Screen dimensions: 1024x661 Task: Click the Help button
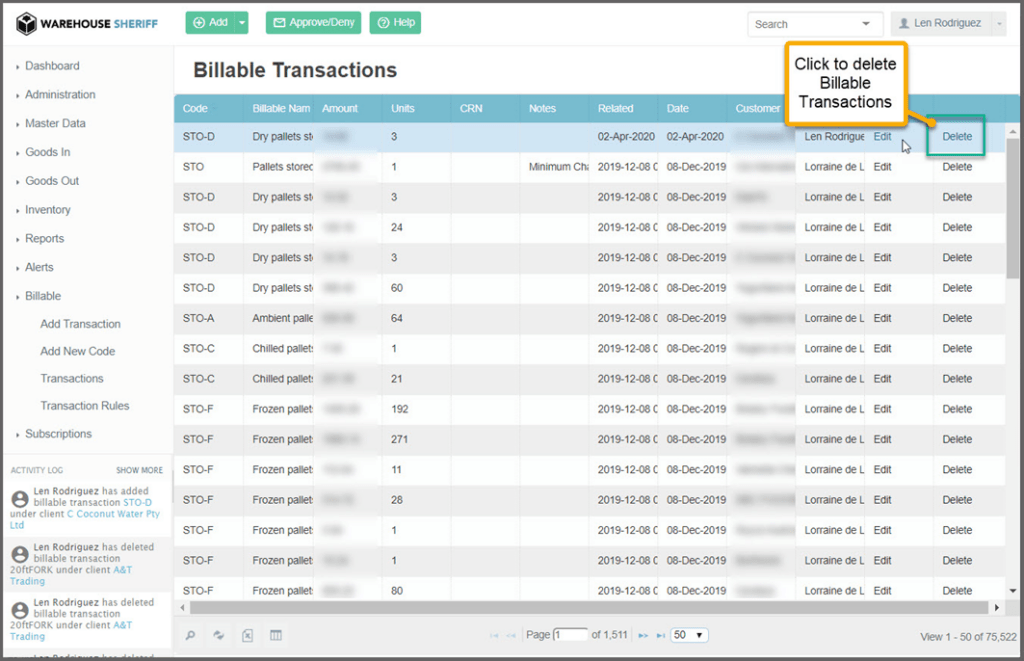tap(395, 22)
